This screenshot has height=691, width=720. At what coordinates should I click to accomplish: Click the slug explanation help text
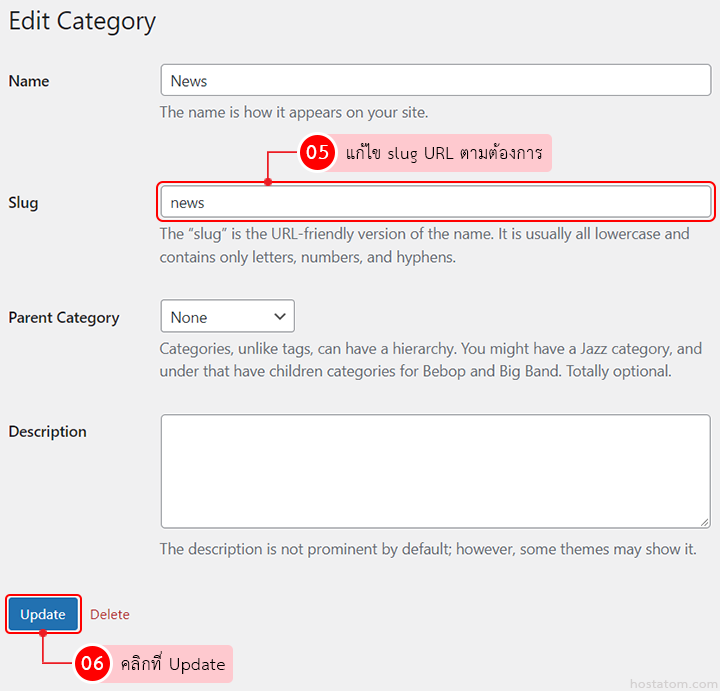pyautogui.click(x=424, y=245)
